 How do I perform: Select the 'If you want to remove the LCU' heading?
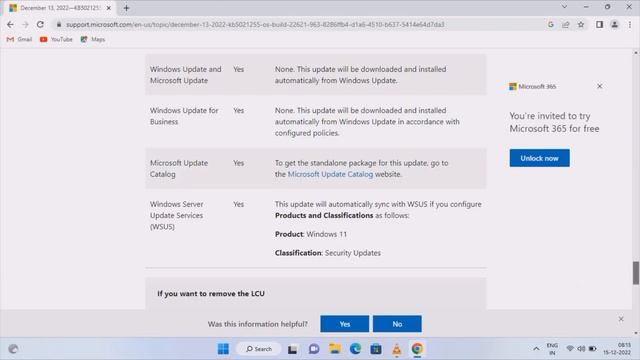tap(211, 293)
